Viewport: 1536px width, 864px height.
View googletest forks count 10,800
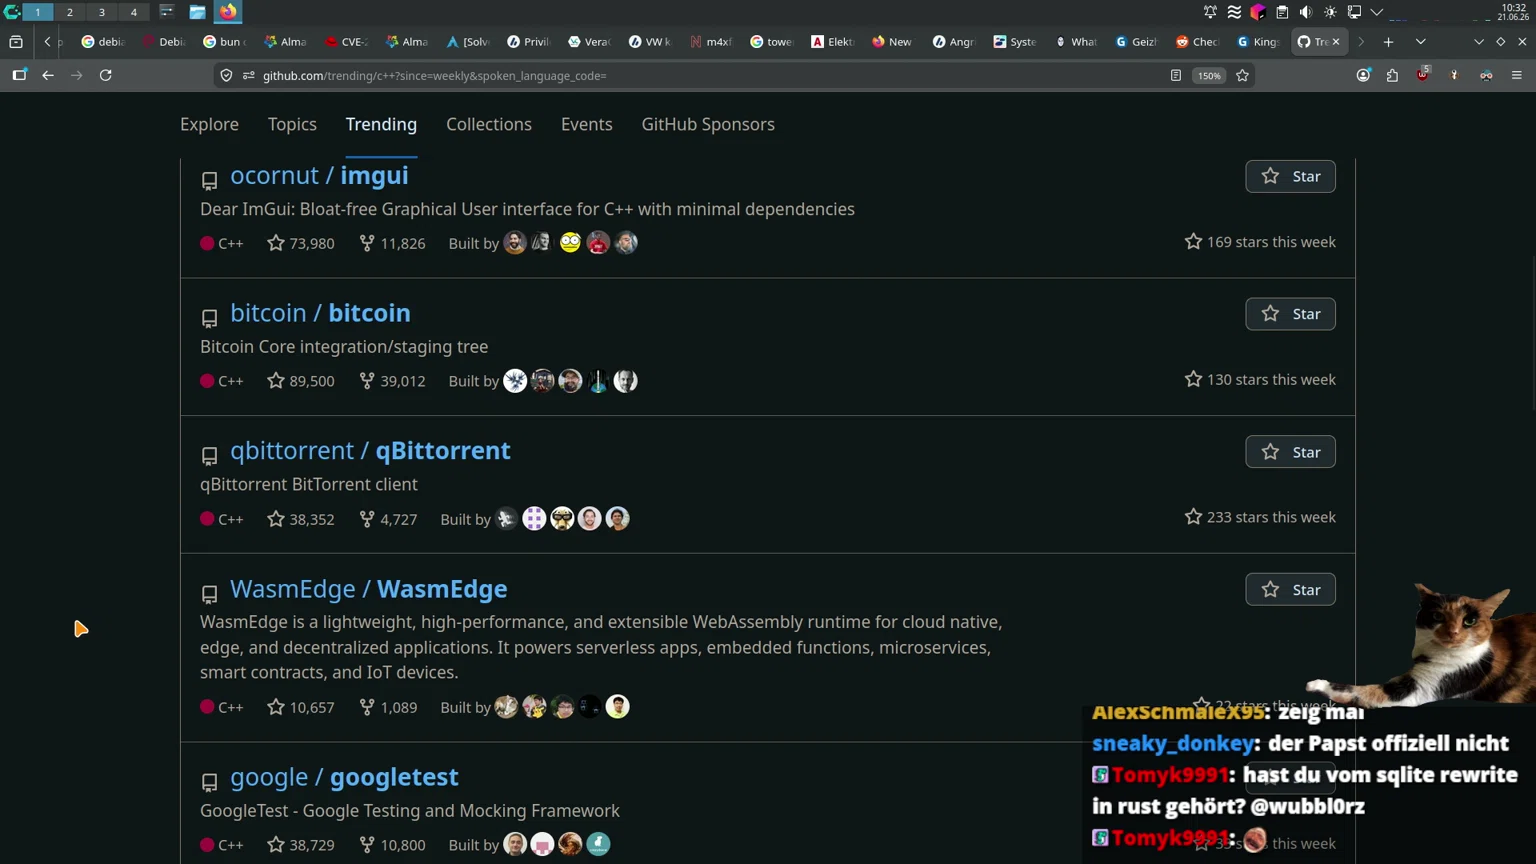(x=392, y=845)
